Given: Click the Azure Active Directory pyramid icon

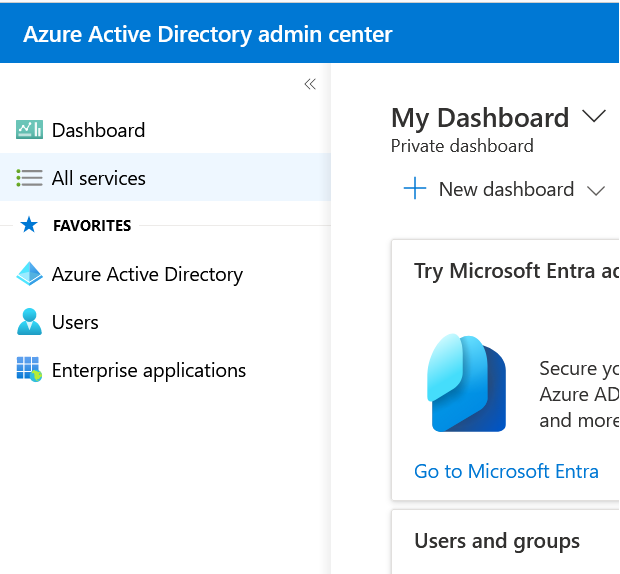Looking at the screenshot, I should [x=29, y=274].
